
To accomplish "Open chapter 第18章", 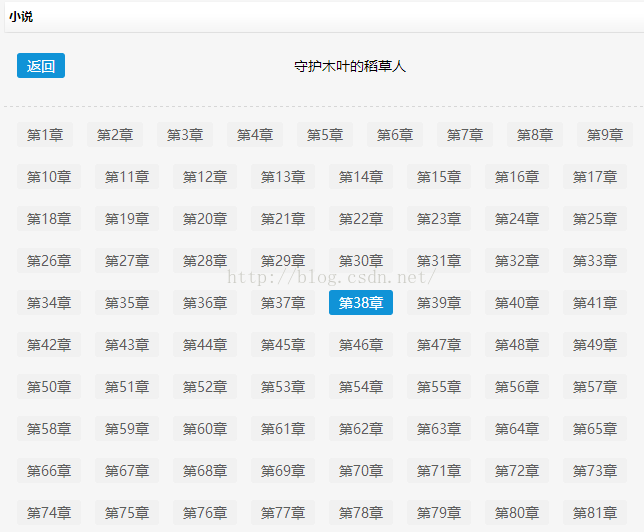I will click(49, 219).
